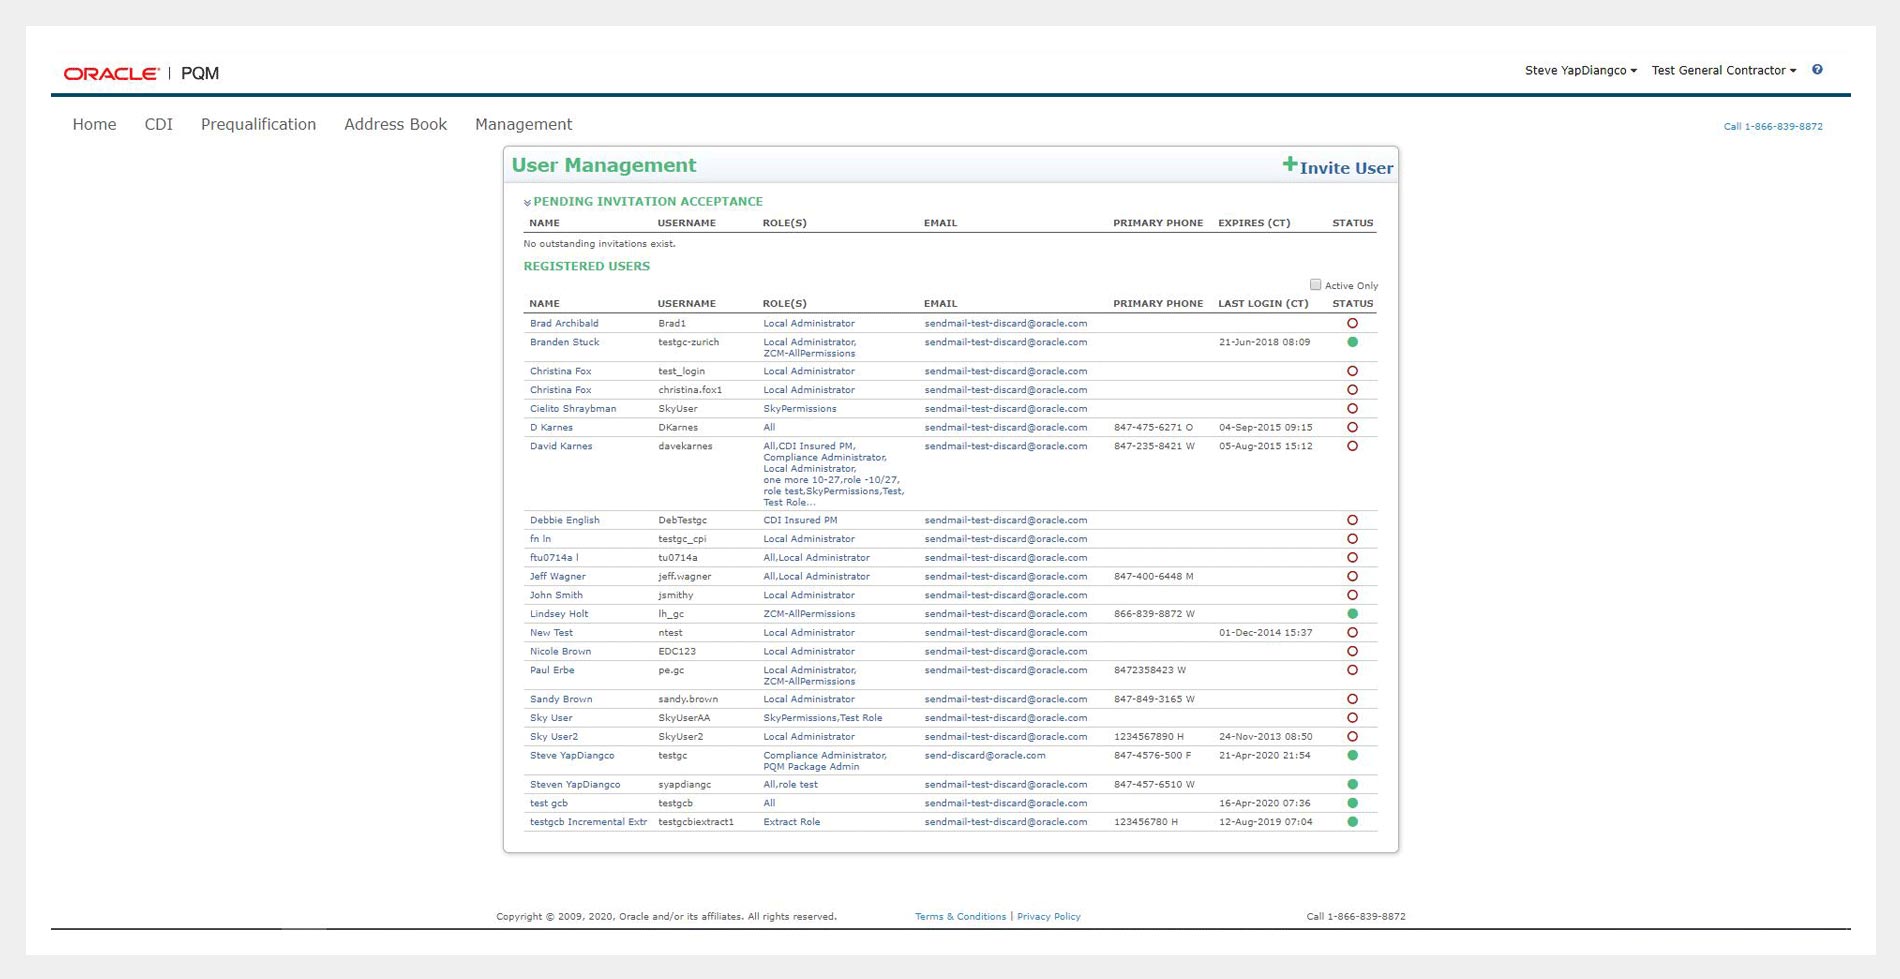The image size is (1900, 979).
Task: Toggle Sky User2 status circle
Action: [x=1352, y=737]
